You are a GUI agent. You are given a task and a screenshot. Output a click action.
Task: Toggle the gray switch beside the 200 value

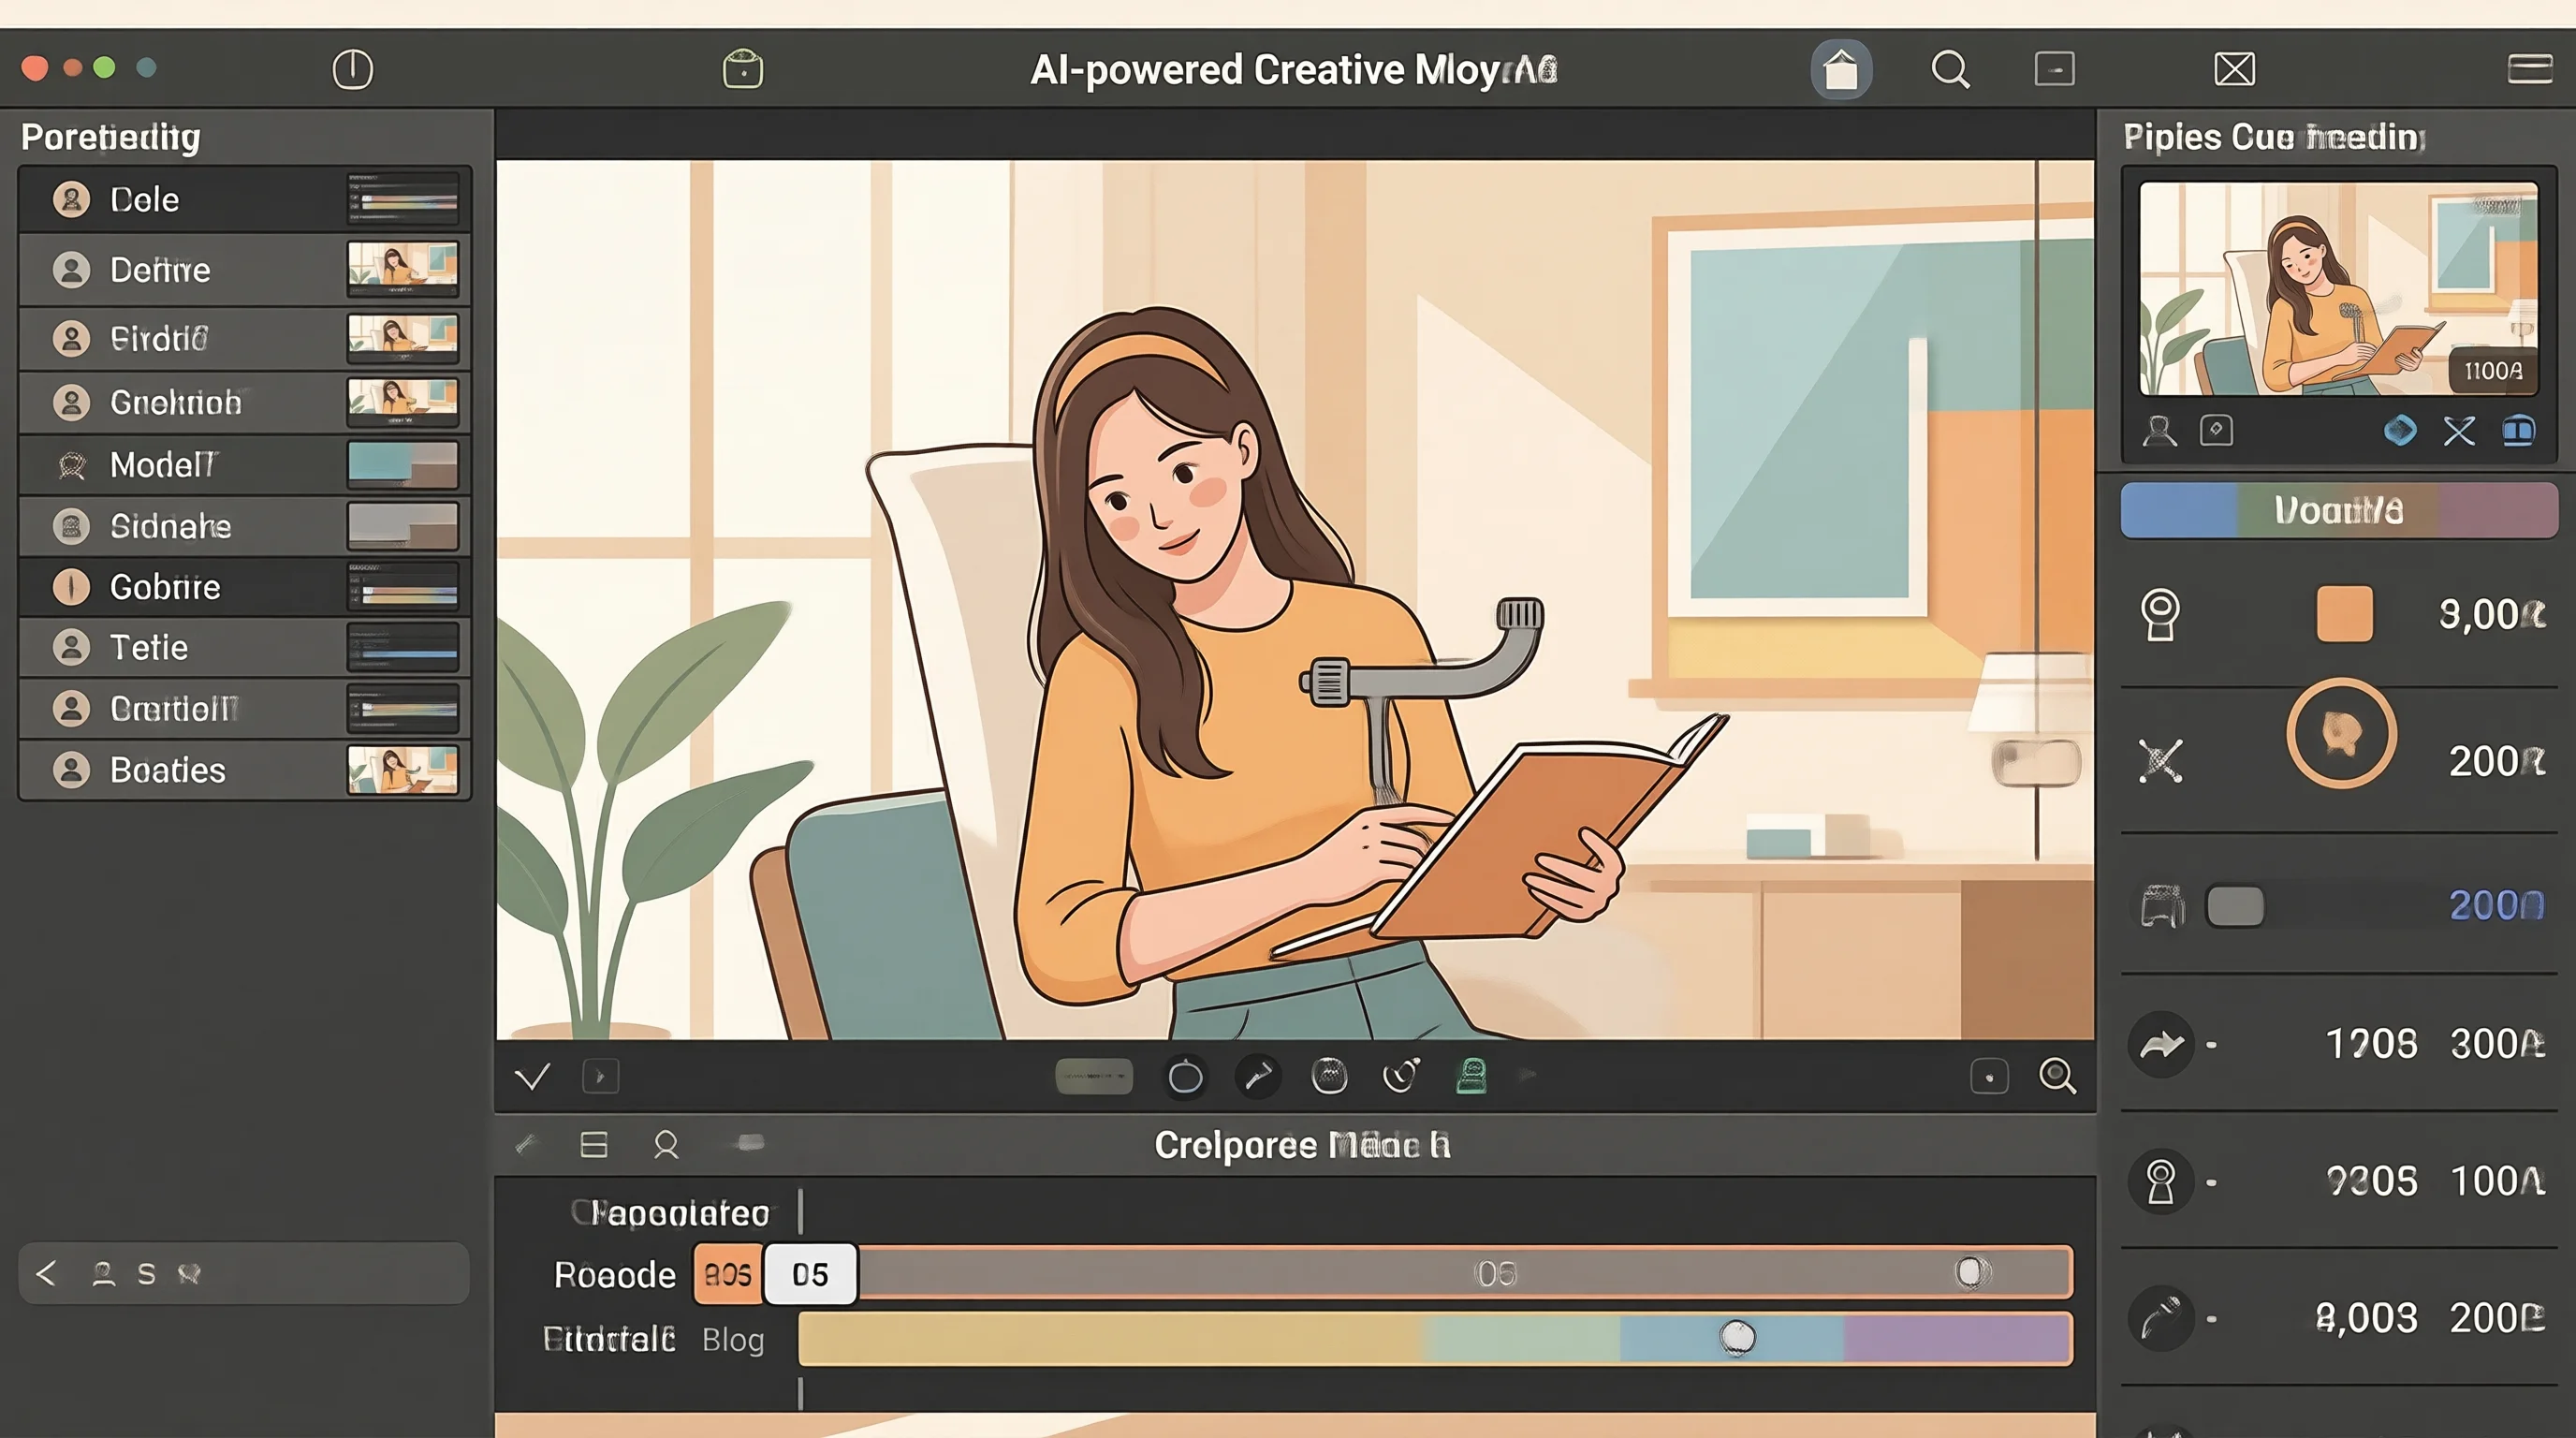click(2235, 907)
